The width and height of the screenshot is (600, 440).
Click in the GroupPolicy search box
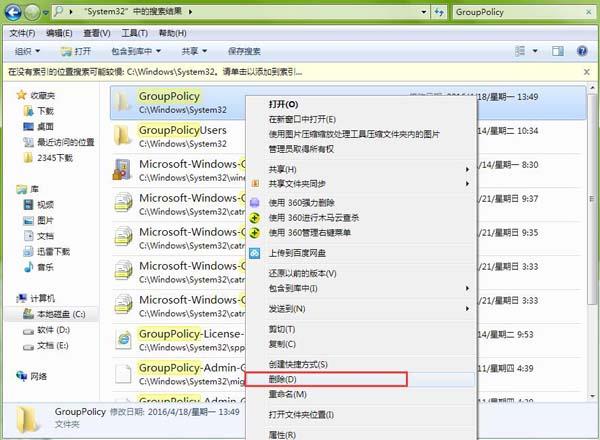click(x=510, y=13)
